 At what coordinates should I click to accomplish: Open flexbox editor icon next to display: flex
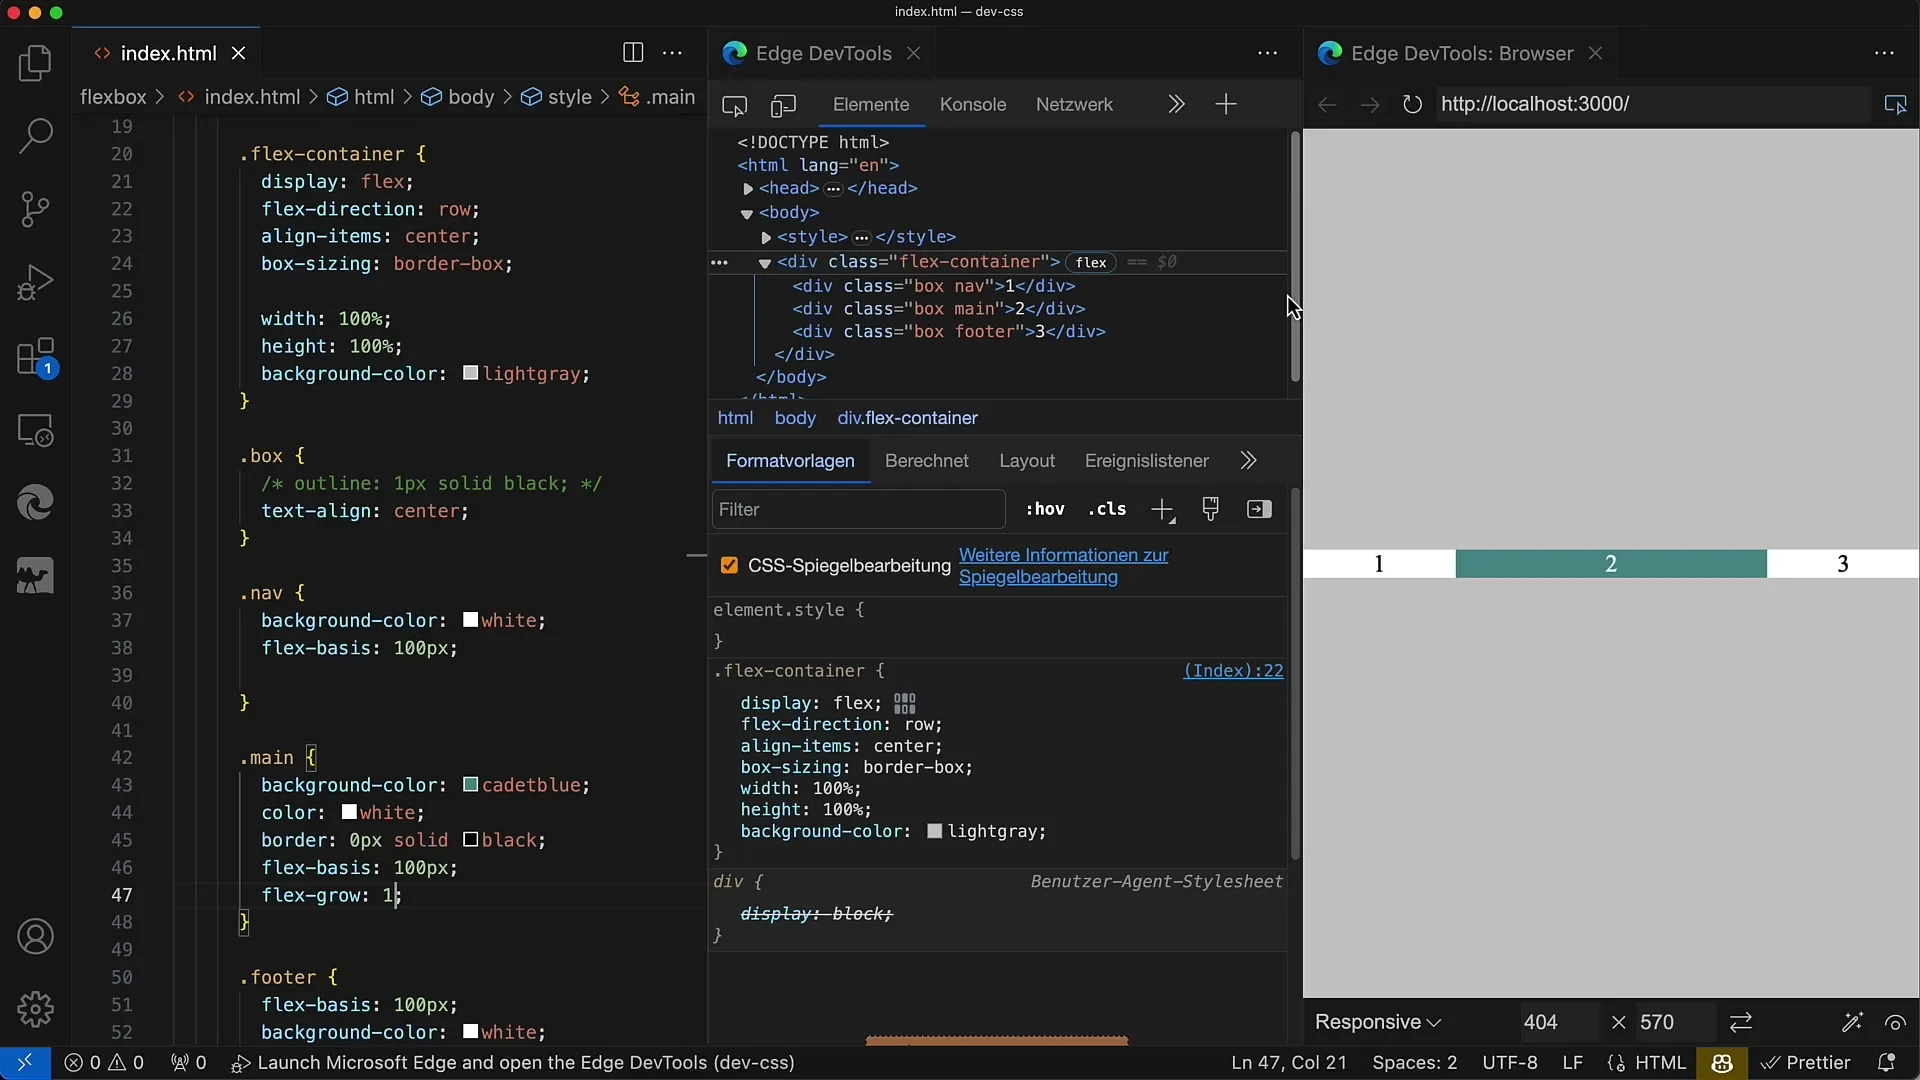[905, 703]
